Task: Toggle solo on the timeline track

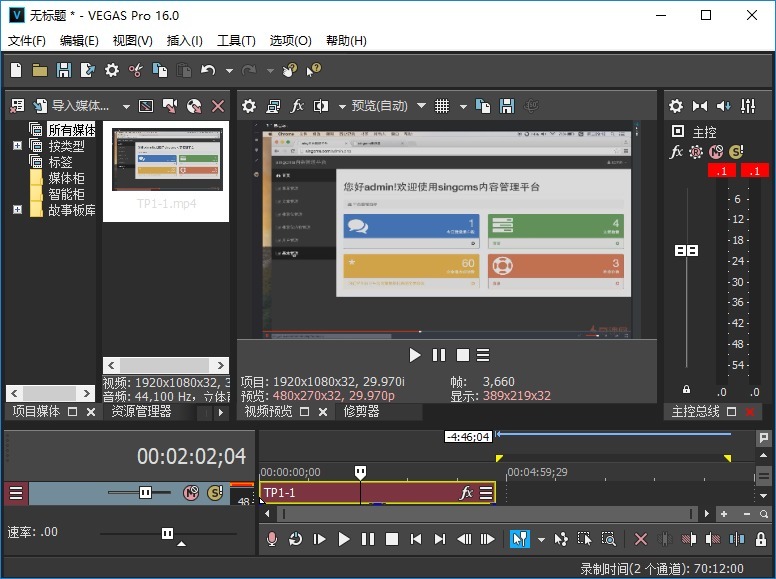Action: 214,493
